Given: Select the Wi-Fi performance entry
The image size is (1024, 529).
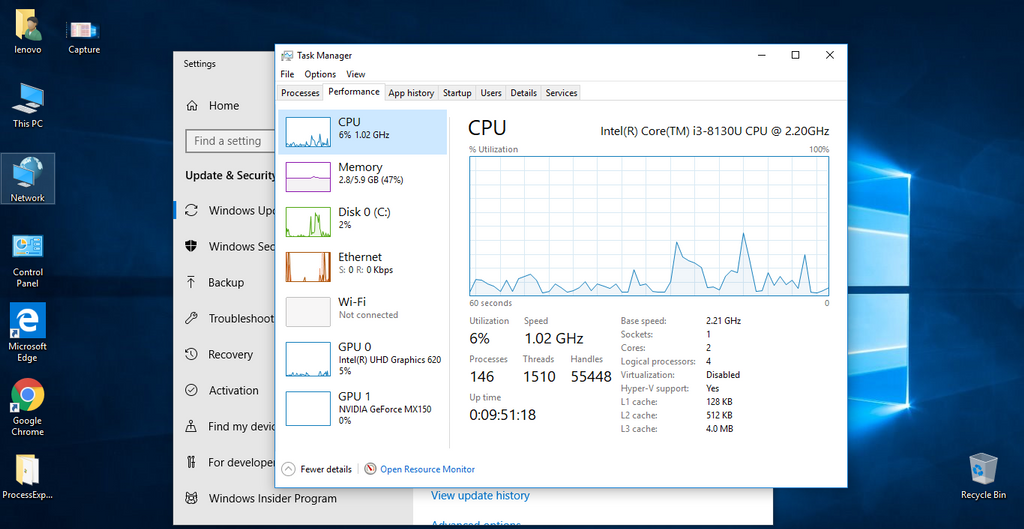Looking at the screenshot, I should point(362,312).
